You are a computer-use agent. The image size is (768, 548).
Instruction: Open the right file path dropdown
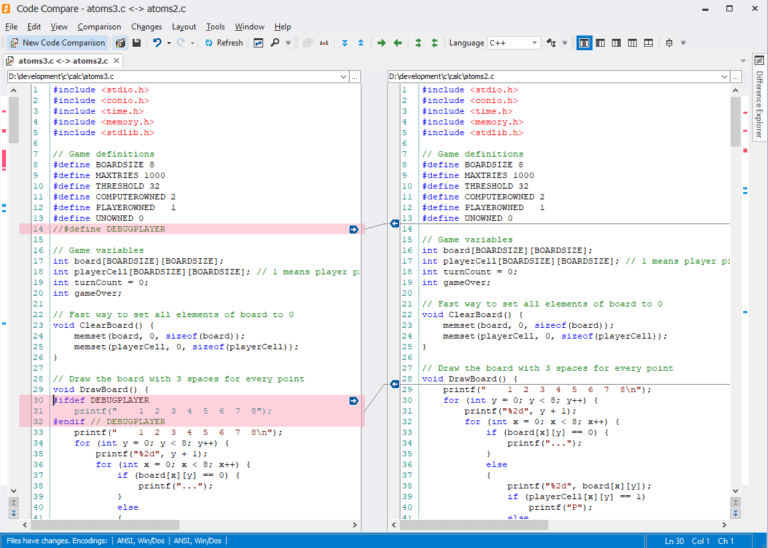[x=724, y=77]
